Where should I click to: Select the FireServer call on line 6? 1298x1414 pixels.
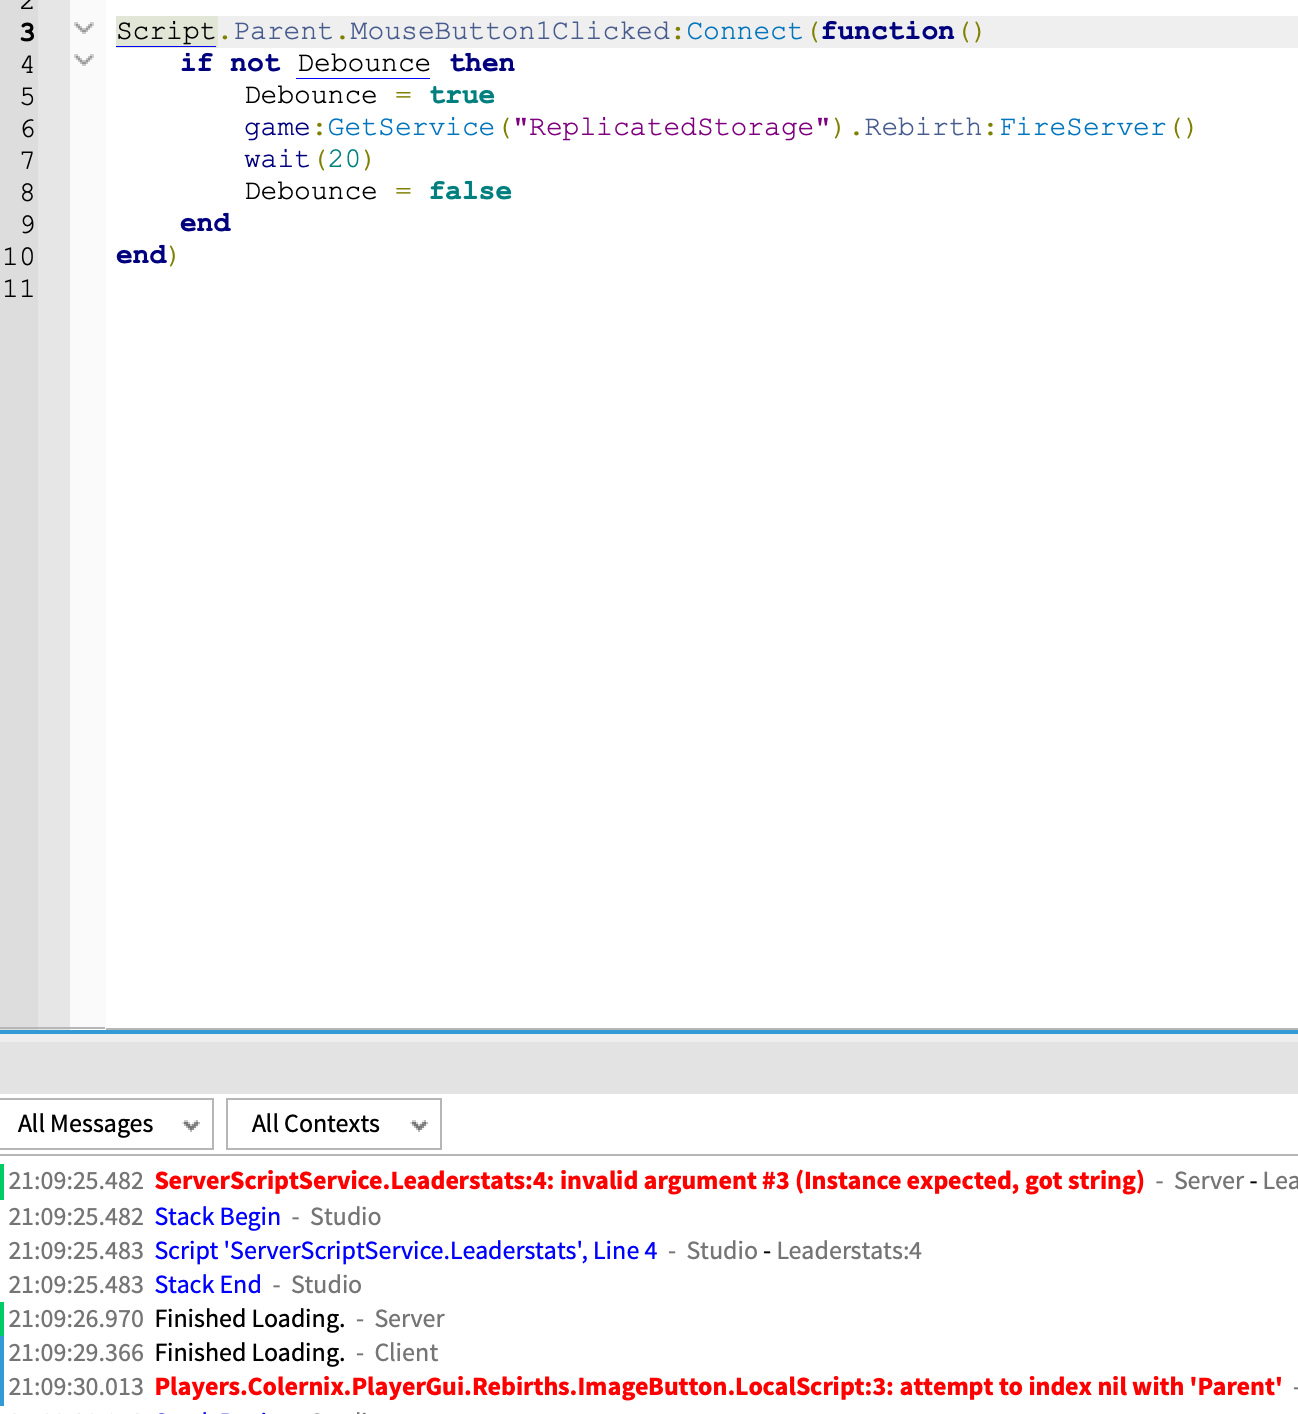click(1082, 127)
